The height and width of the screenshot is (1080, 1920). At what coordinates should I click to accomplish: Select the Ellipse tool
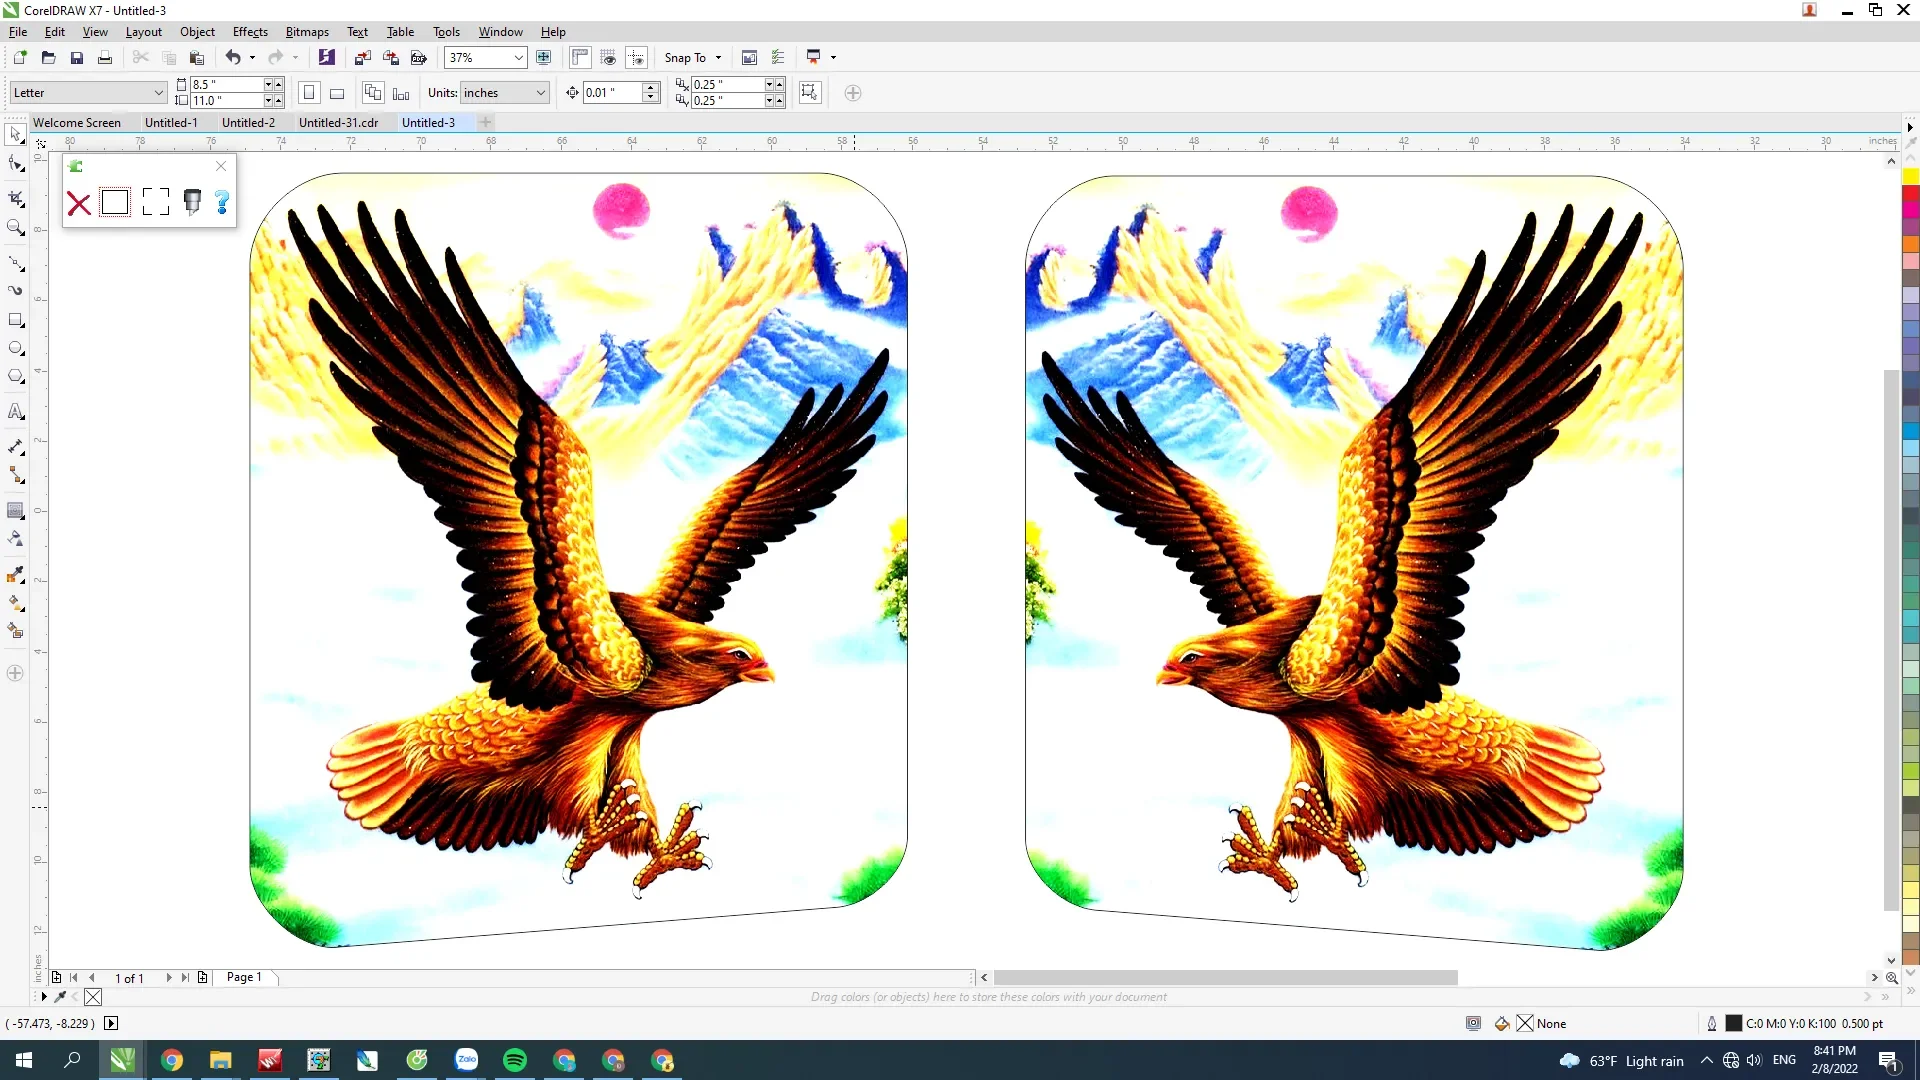click(15, 349)
